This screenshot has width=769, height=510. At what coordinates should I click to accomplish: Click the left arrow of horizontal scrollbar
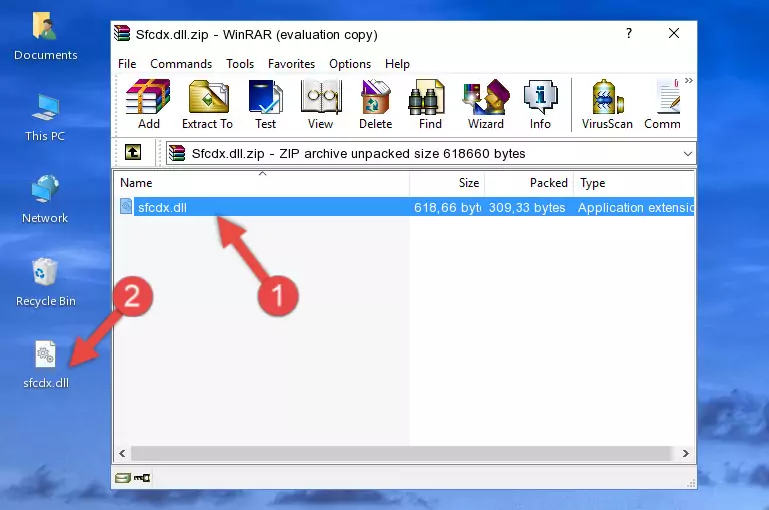(x=123, y=454)
